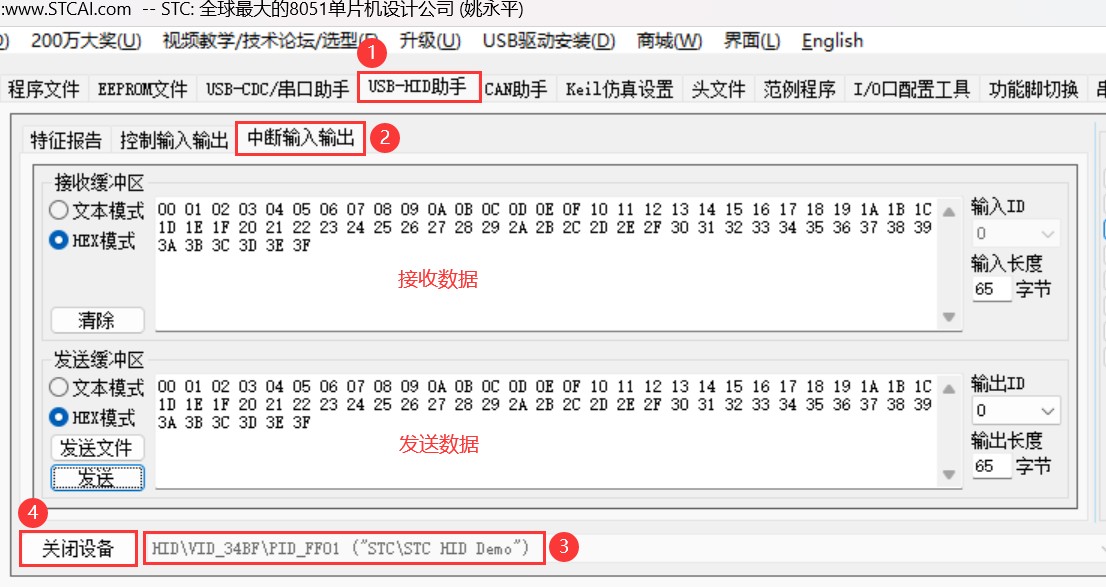Open the 升级(U) menu

[x=430, y=41]
